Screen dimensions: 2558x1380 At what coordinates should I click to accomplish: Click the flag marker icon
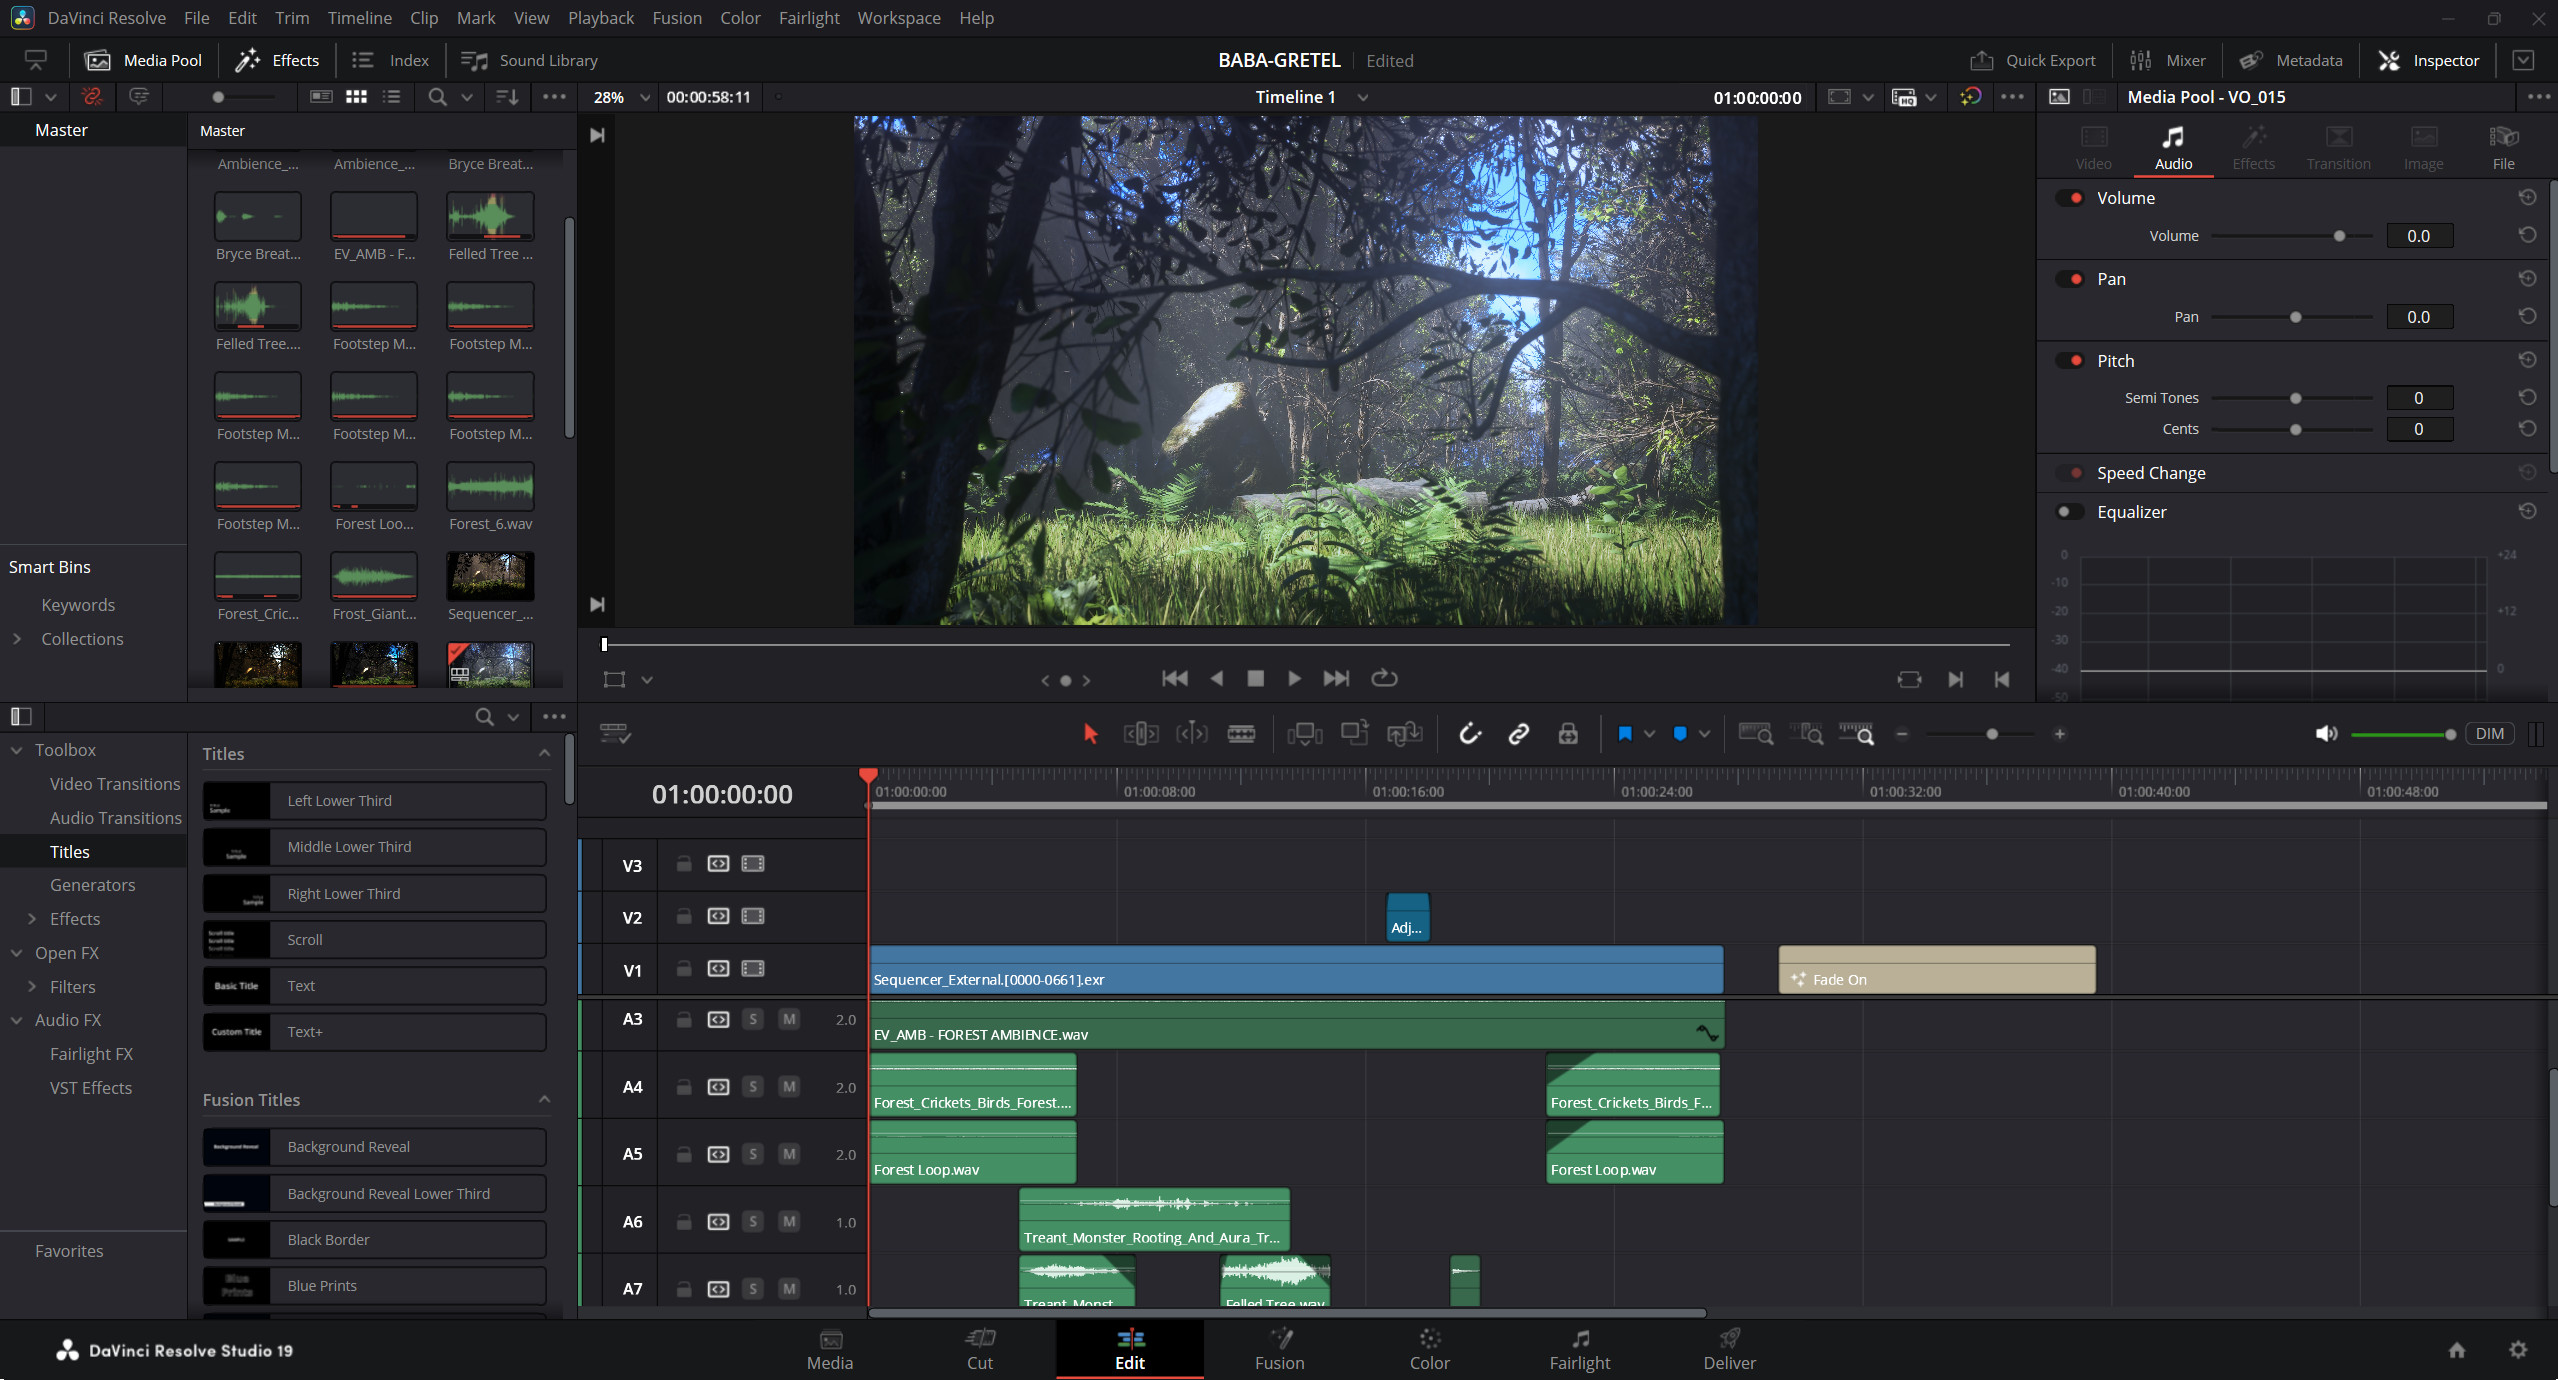[1625, 734]
